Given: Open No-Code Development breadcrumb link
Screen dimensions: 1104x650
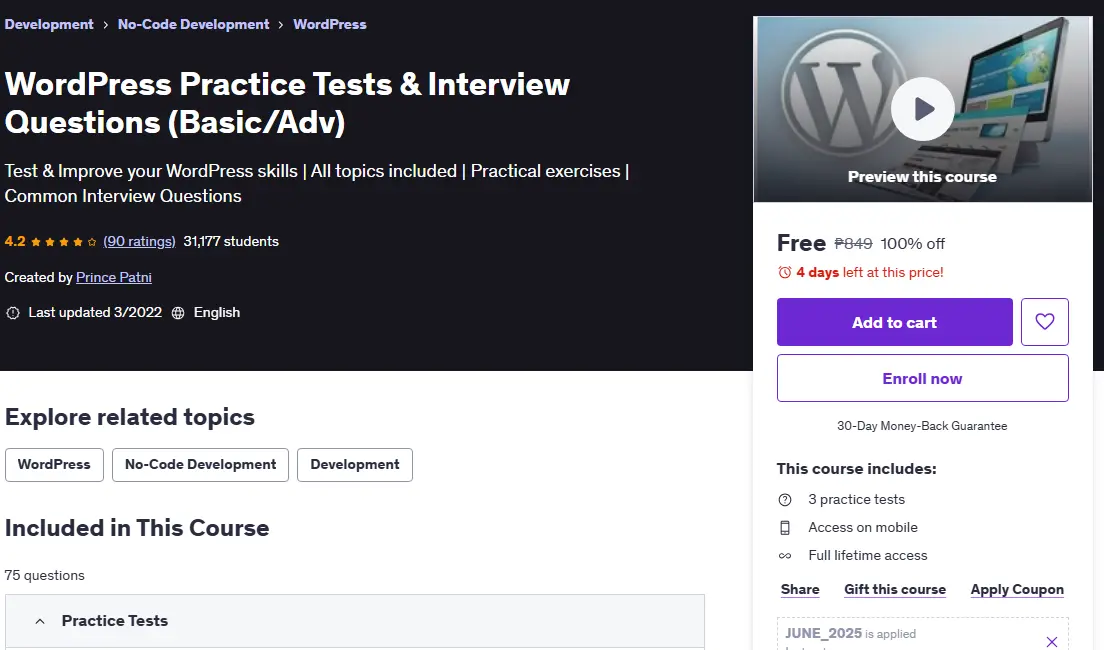Looking at the screenshot, I should pyautogui.click(x=194, y=24).
